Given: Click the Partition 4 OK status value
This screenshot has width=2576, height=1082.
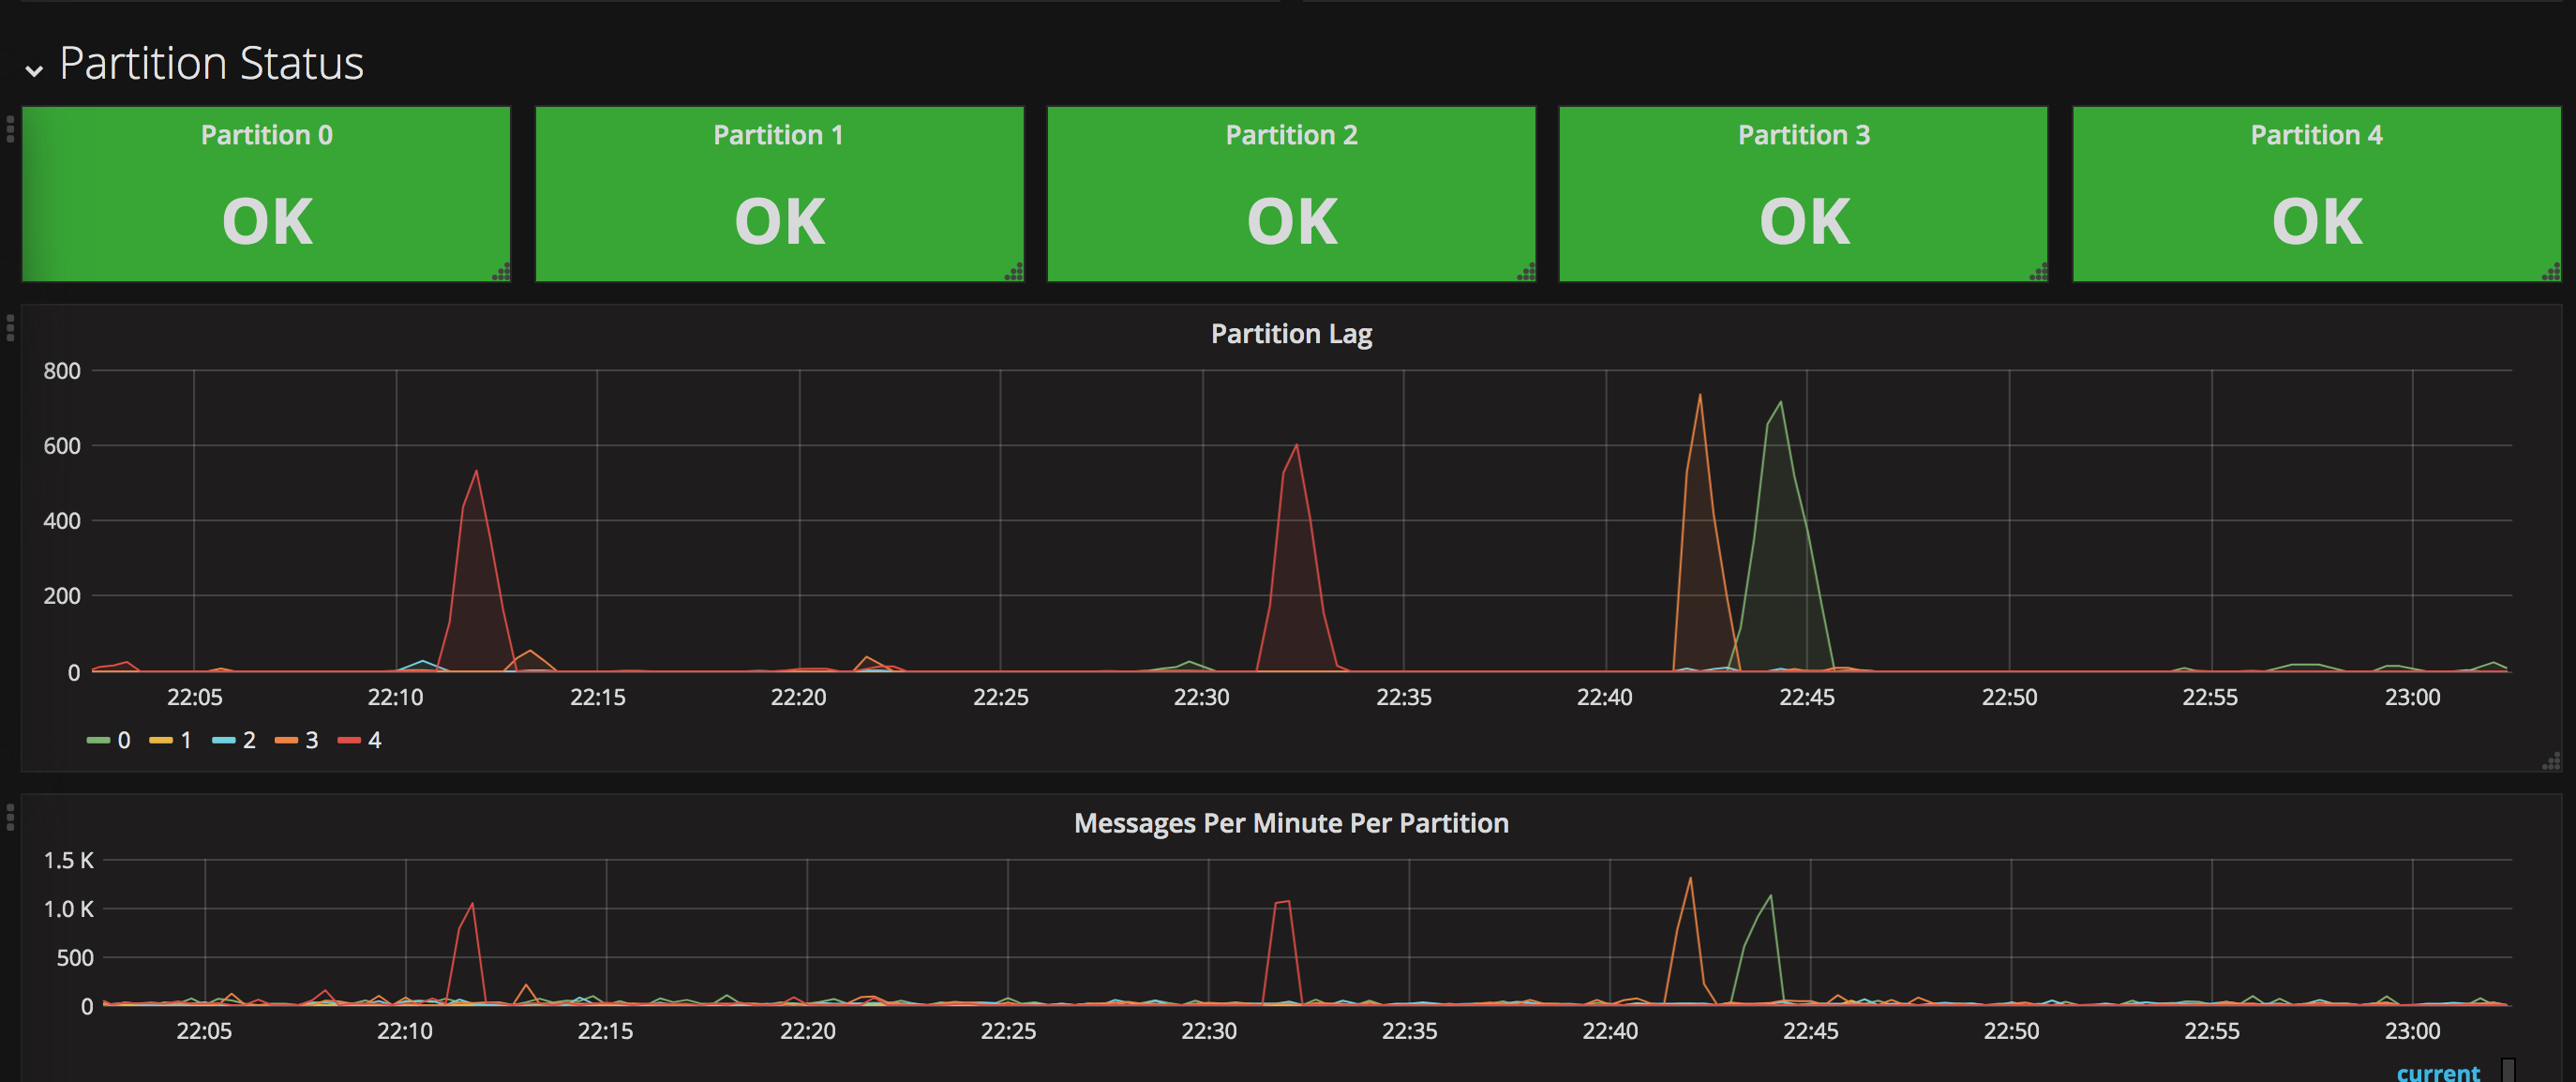Looking at the screenshot, I should tap(2316, 222).
